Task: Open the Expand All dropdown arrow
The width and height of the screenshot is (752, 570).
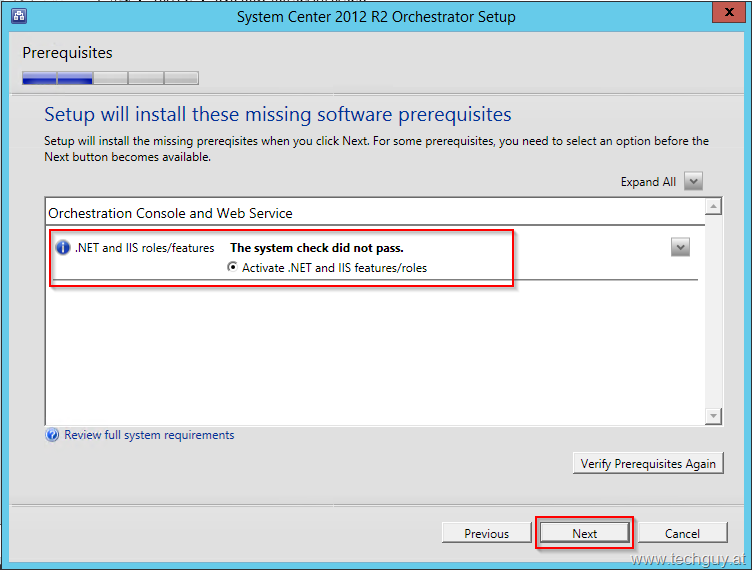Action: [x=693, y=181]
